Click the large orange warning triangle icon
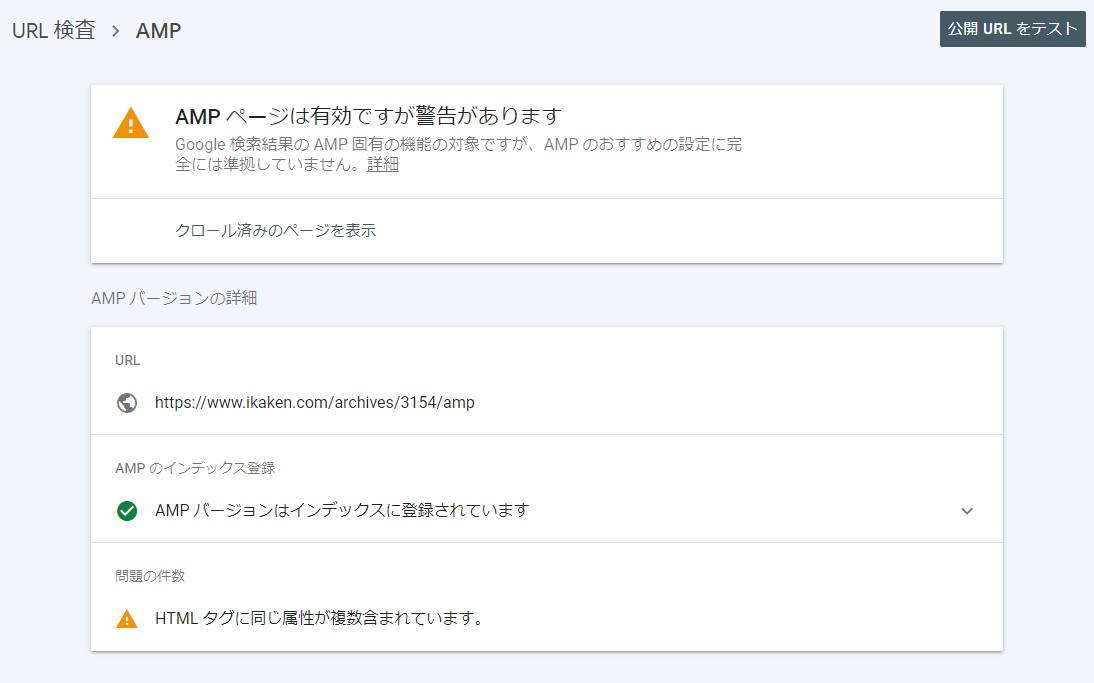The width and height of the screenshot is (1094, 683). [x=130, y=123]
